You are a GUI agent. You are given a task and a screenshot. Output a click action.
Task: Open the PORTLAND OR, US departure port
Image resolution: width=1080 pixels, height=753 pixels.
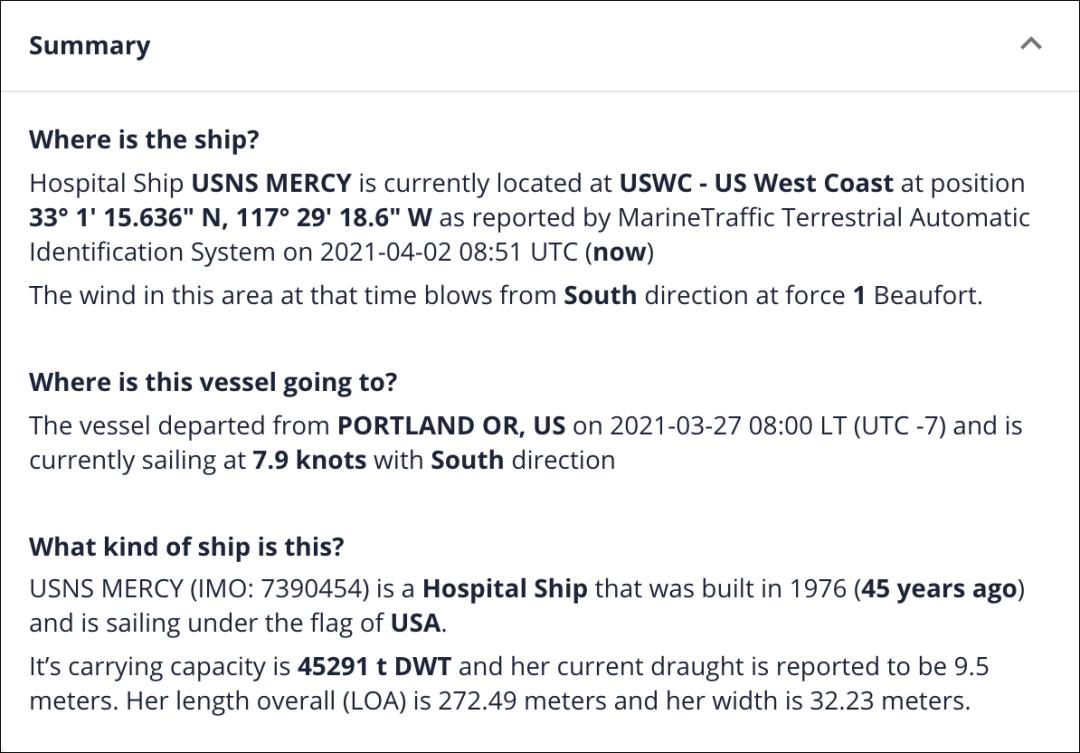(451, 426)
